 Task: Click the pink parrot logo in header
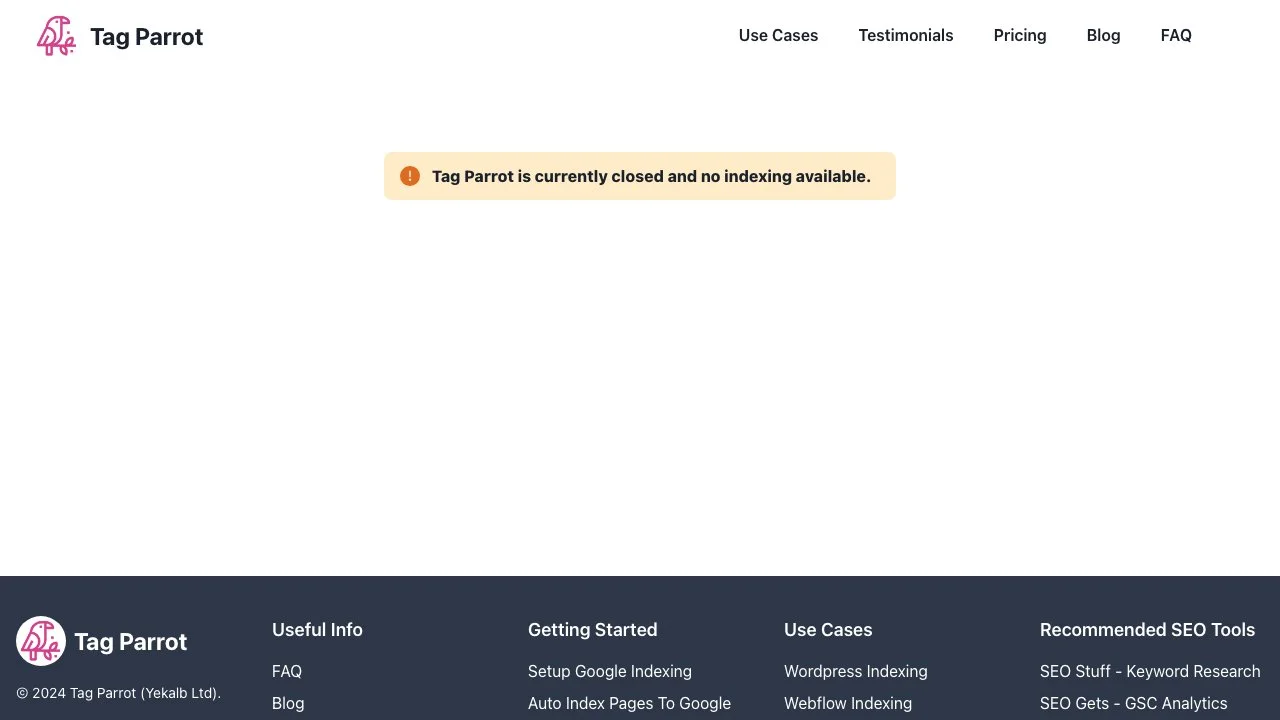pyautogui.click(x=56, y=36)
